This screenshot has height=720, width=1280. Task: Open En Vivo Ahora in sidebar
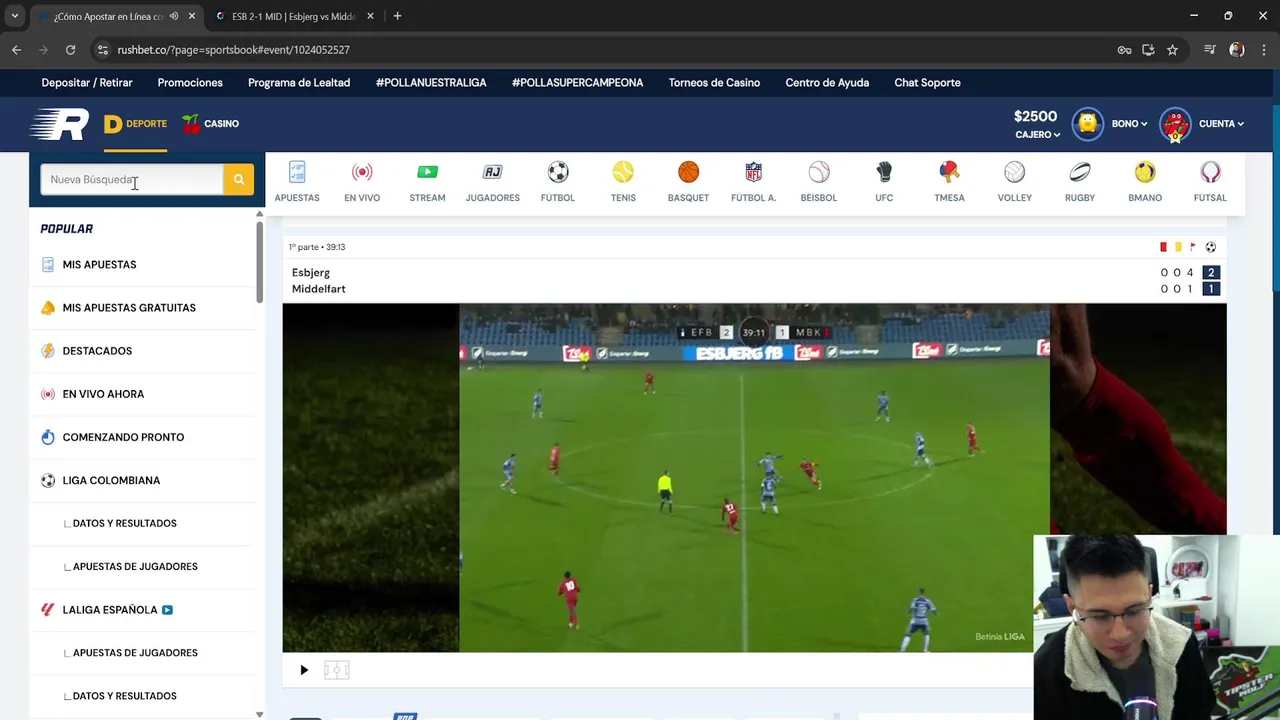click(x=144, y=394)
